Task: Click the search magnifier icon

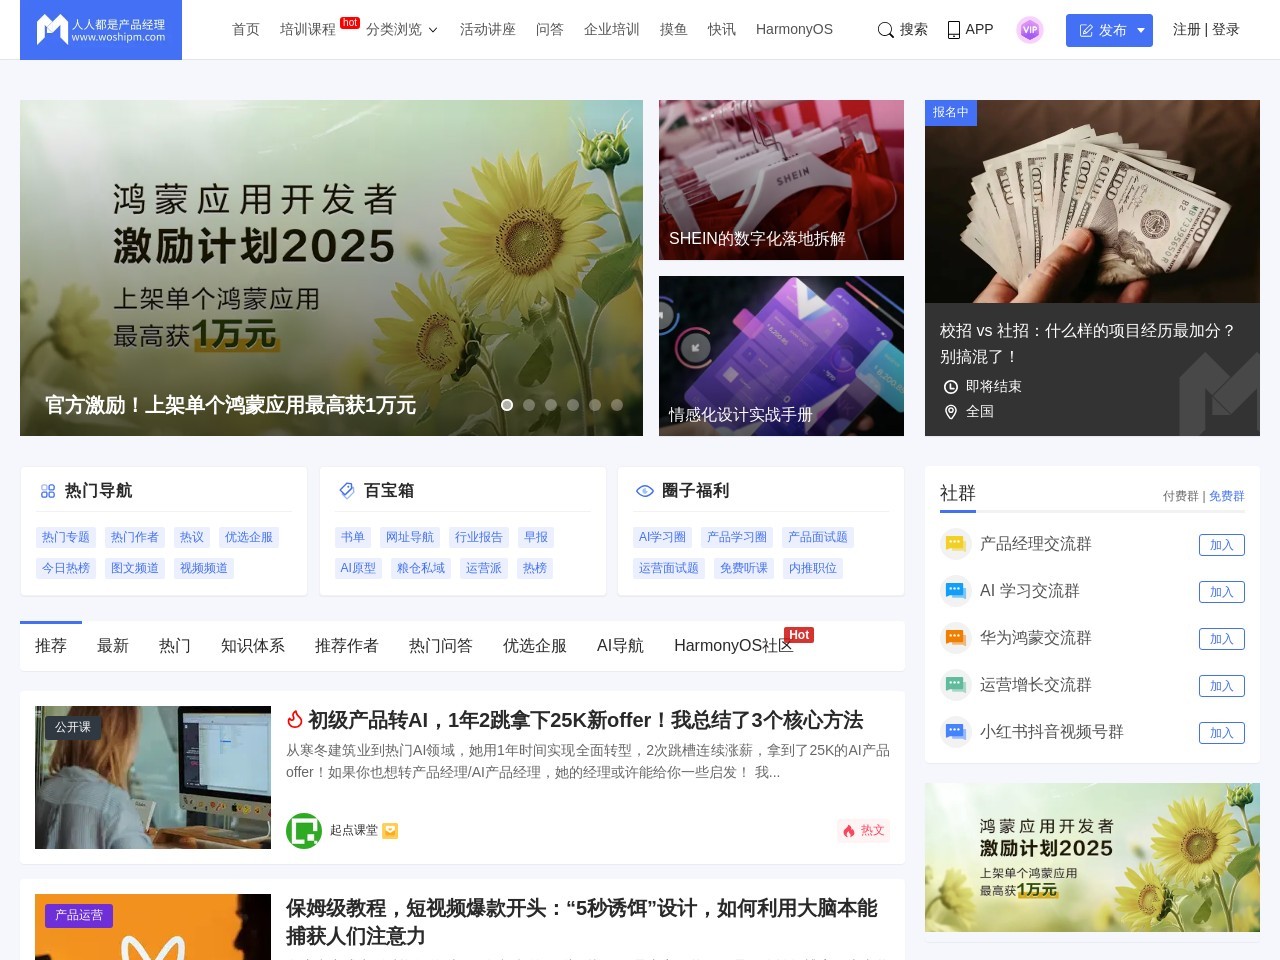Action: click(885, 30)
